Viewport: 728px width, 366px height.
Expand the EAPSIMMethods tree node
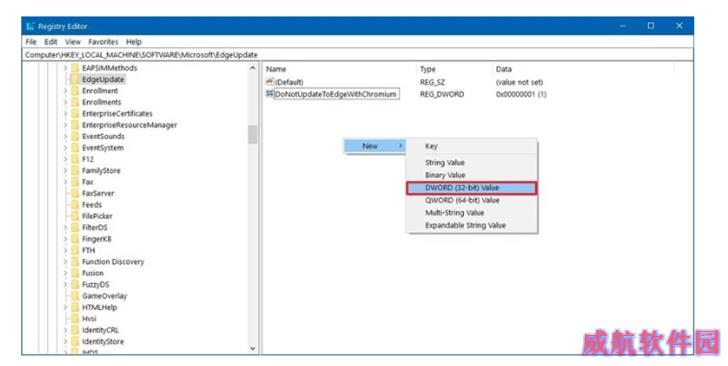pyautogui.click(x=65, y=68)
